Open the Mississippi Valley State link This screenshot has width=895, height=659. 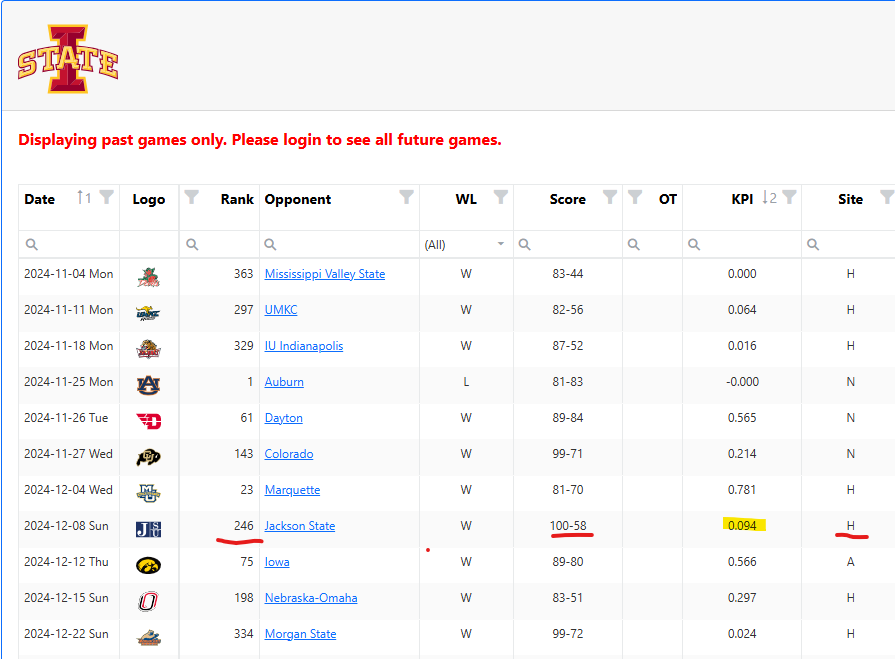point(325,274)
